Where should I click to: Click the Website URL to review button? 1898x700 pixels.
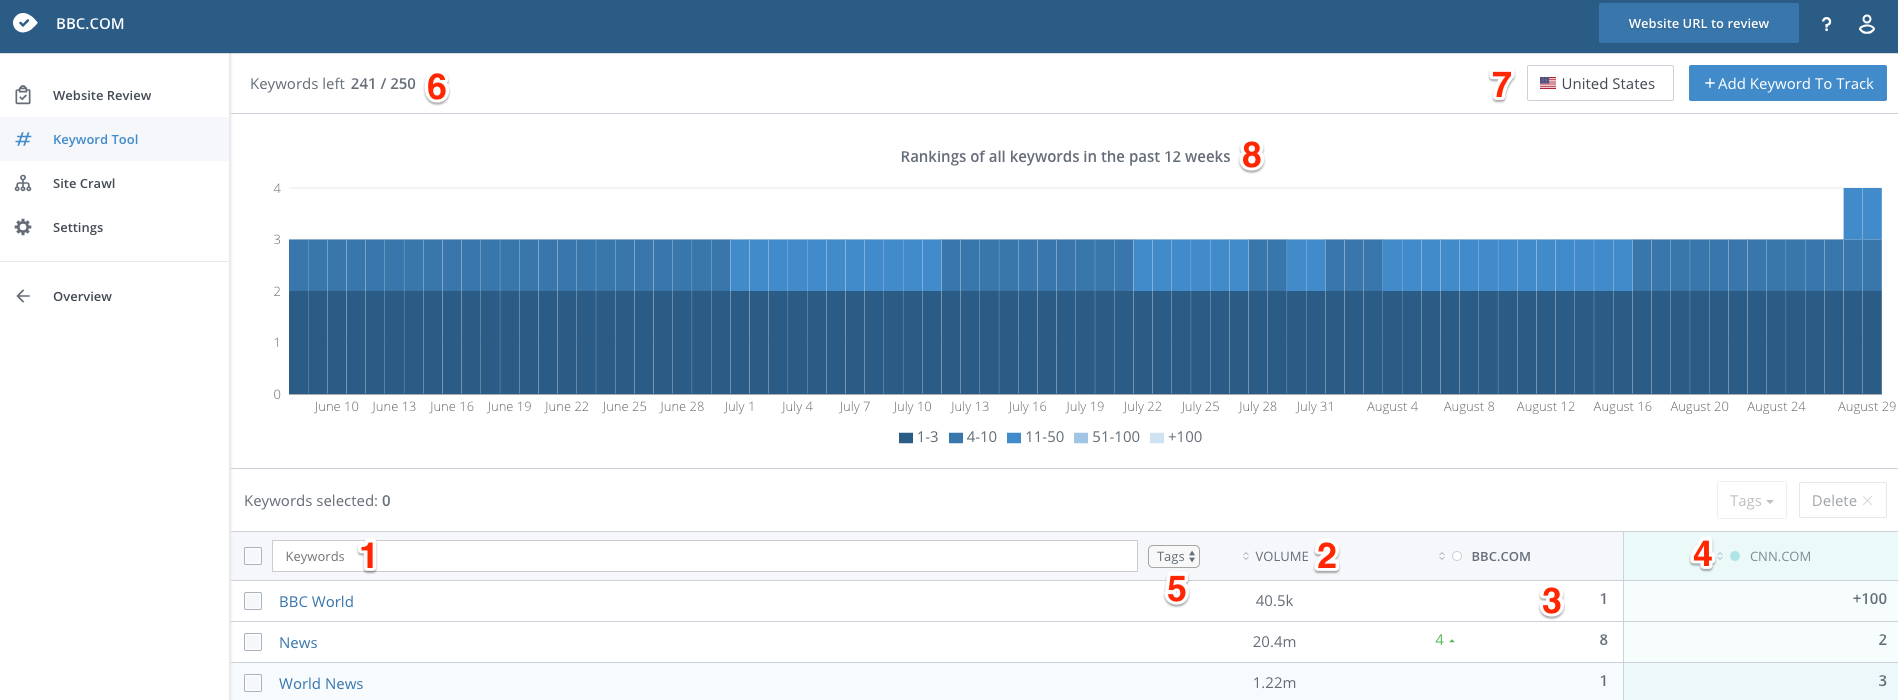[x=1698, y=23]
